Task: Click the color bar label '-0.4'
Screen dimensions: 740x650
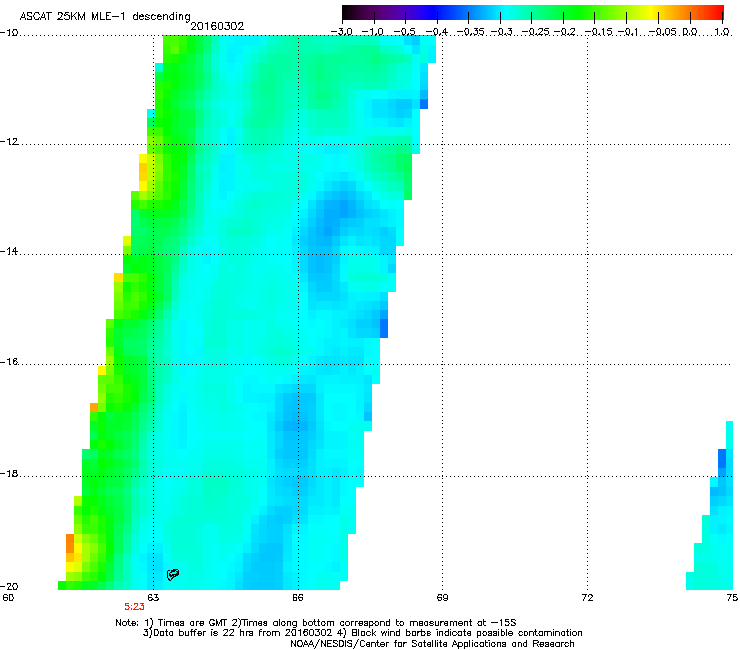Action: point(437,32)
